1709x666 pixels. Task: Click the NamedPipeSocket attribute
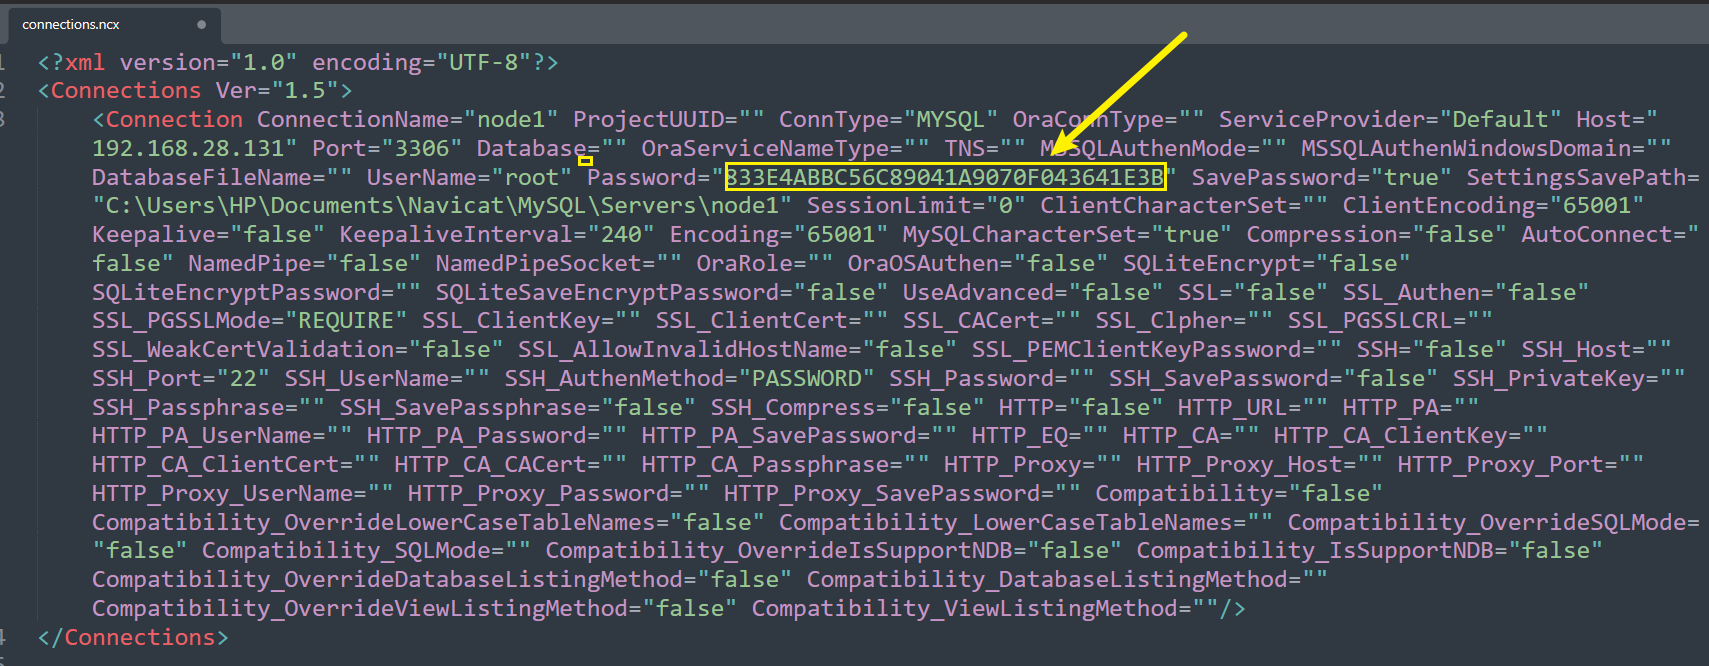559,263
